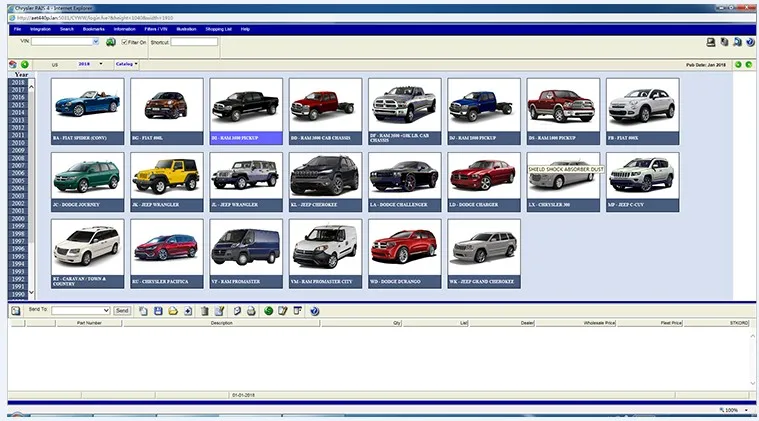This screenshot has width=759, height=421.
Task: Open the Integration menu
Action: point(40,29)
